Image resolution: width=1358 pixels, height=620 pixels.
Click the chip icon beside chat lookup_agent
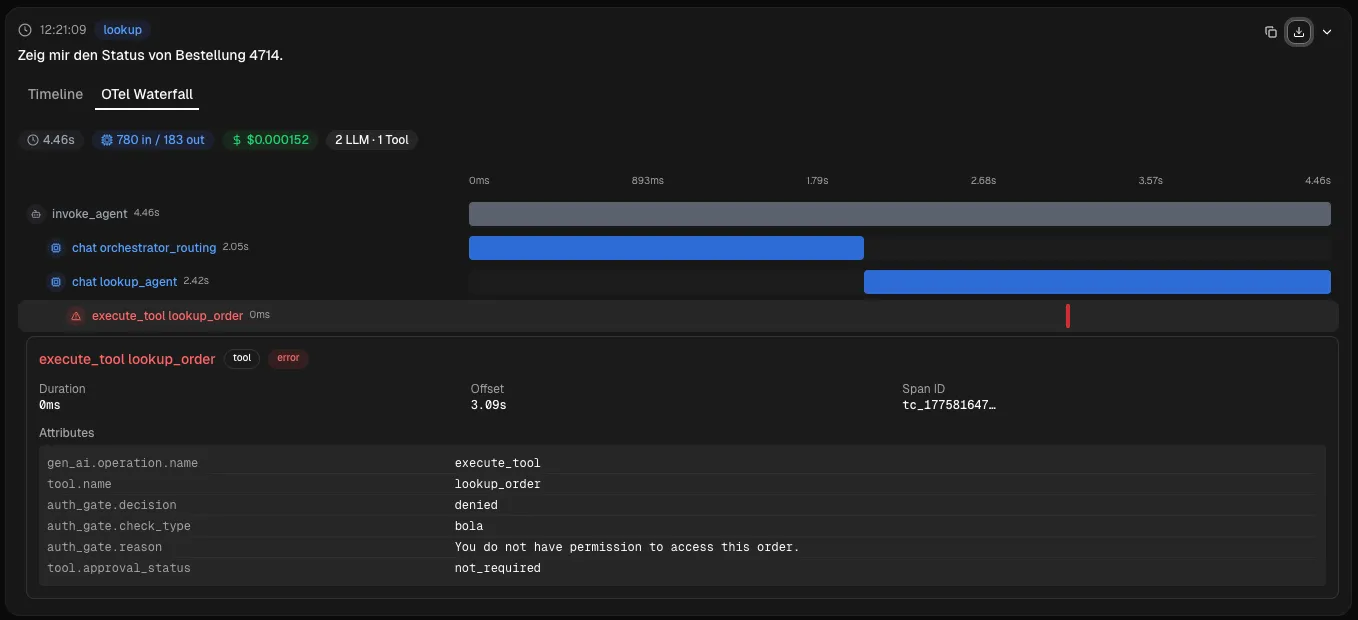pos(56,281)
